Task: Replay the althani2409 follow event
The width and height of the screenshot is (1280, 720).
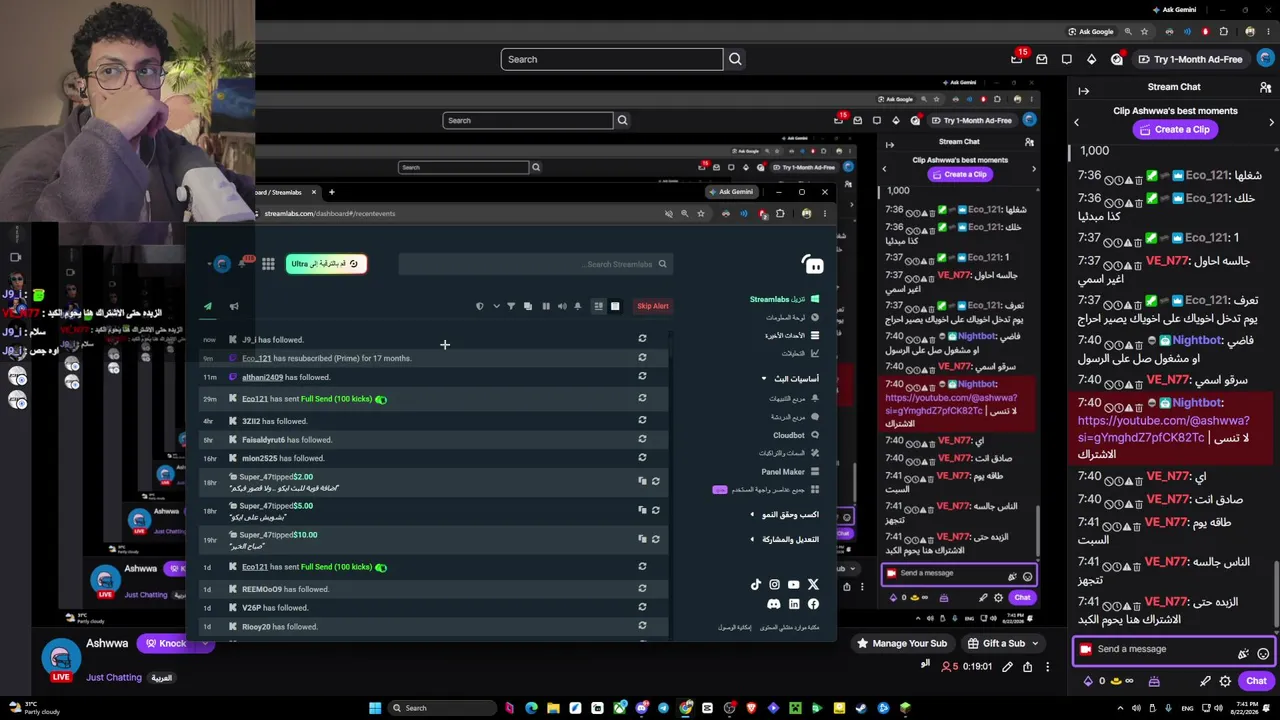Action: tap(642, 377)
